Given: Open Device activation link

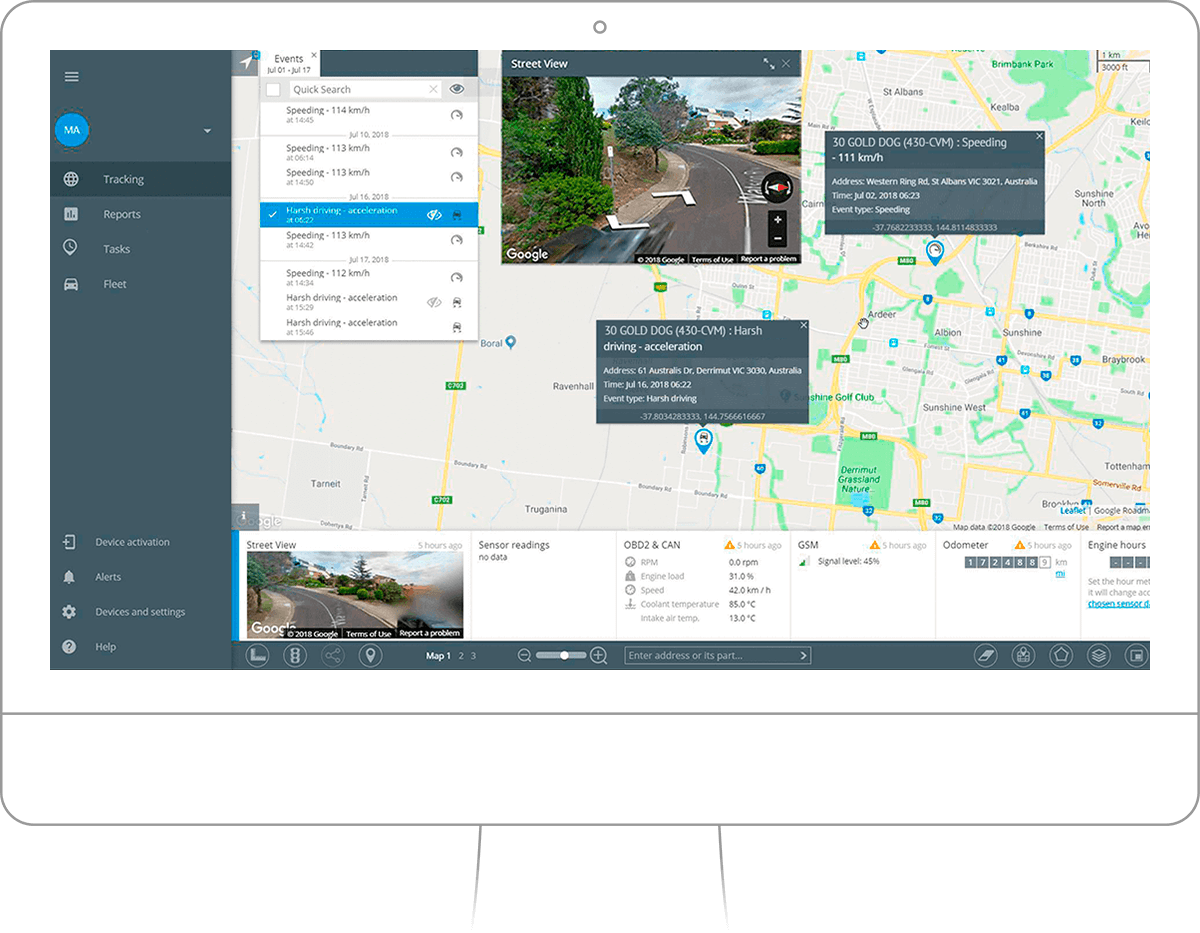Looking at the screenshot, I should click(x=132, y=542).
